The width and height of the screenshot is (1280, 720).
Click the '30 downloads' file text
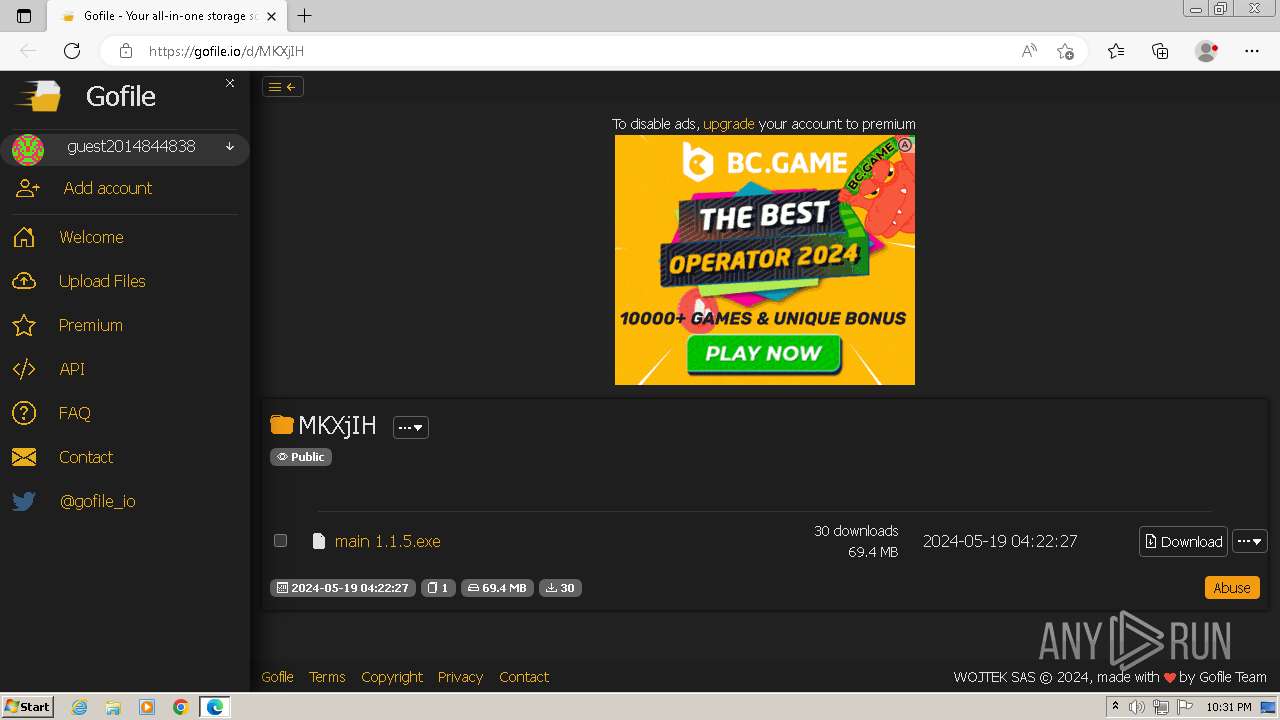click(x=856, y=531)
